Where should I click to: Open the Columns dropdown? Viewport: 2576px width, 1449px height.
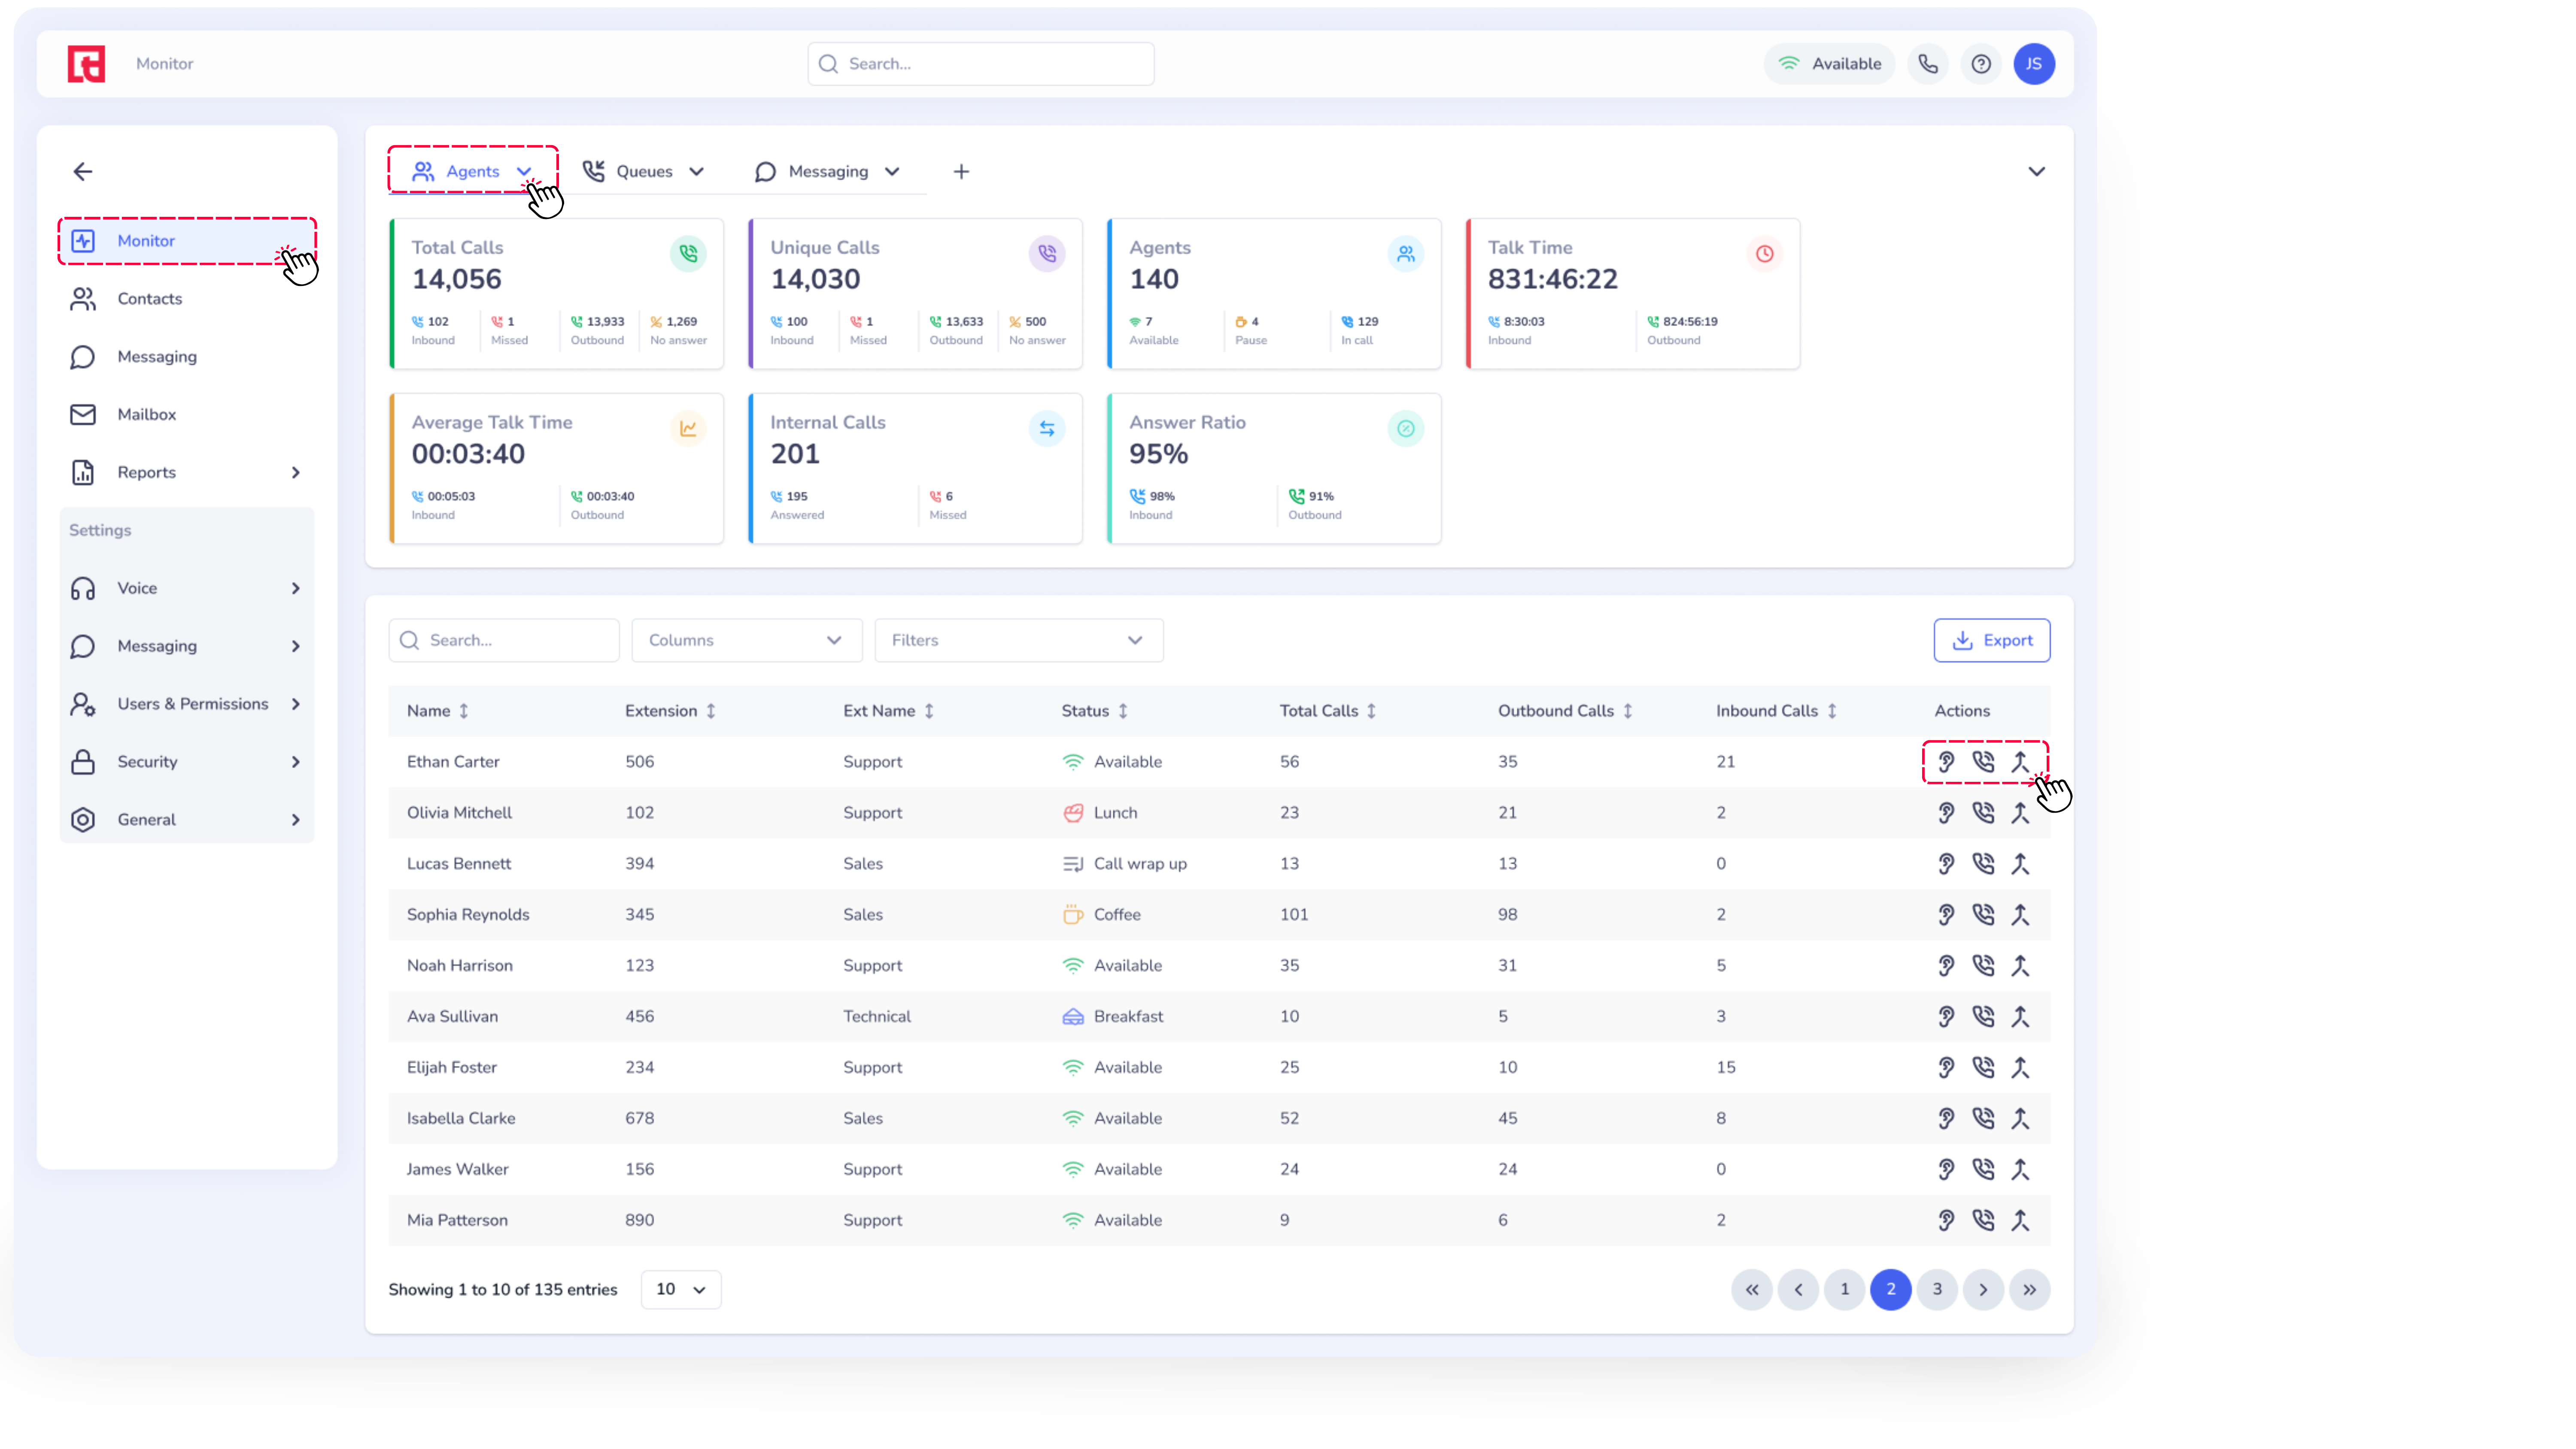746,640
